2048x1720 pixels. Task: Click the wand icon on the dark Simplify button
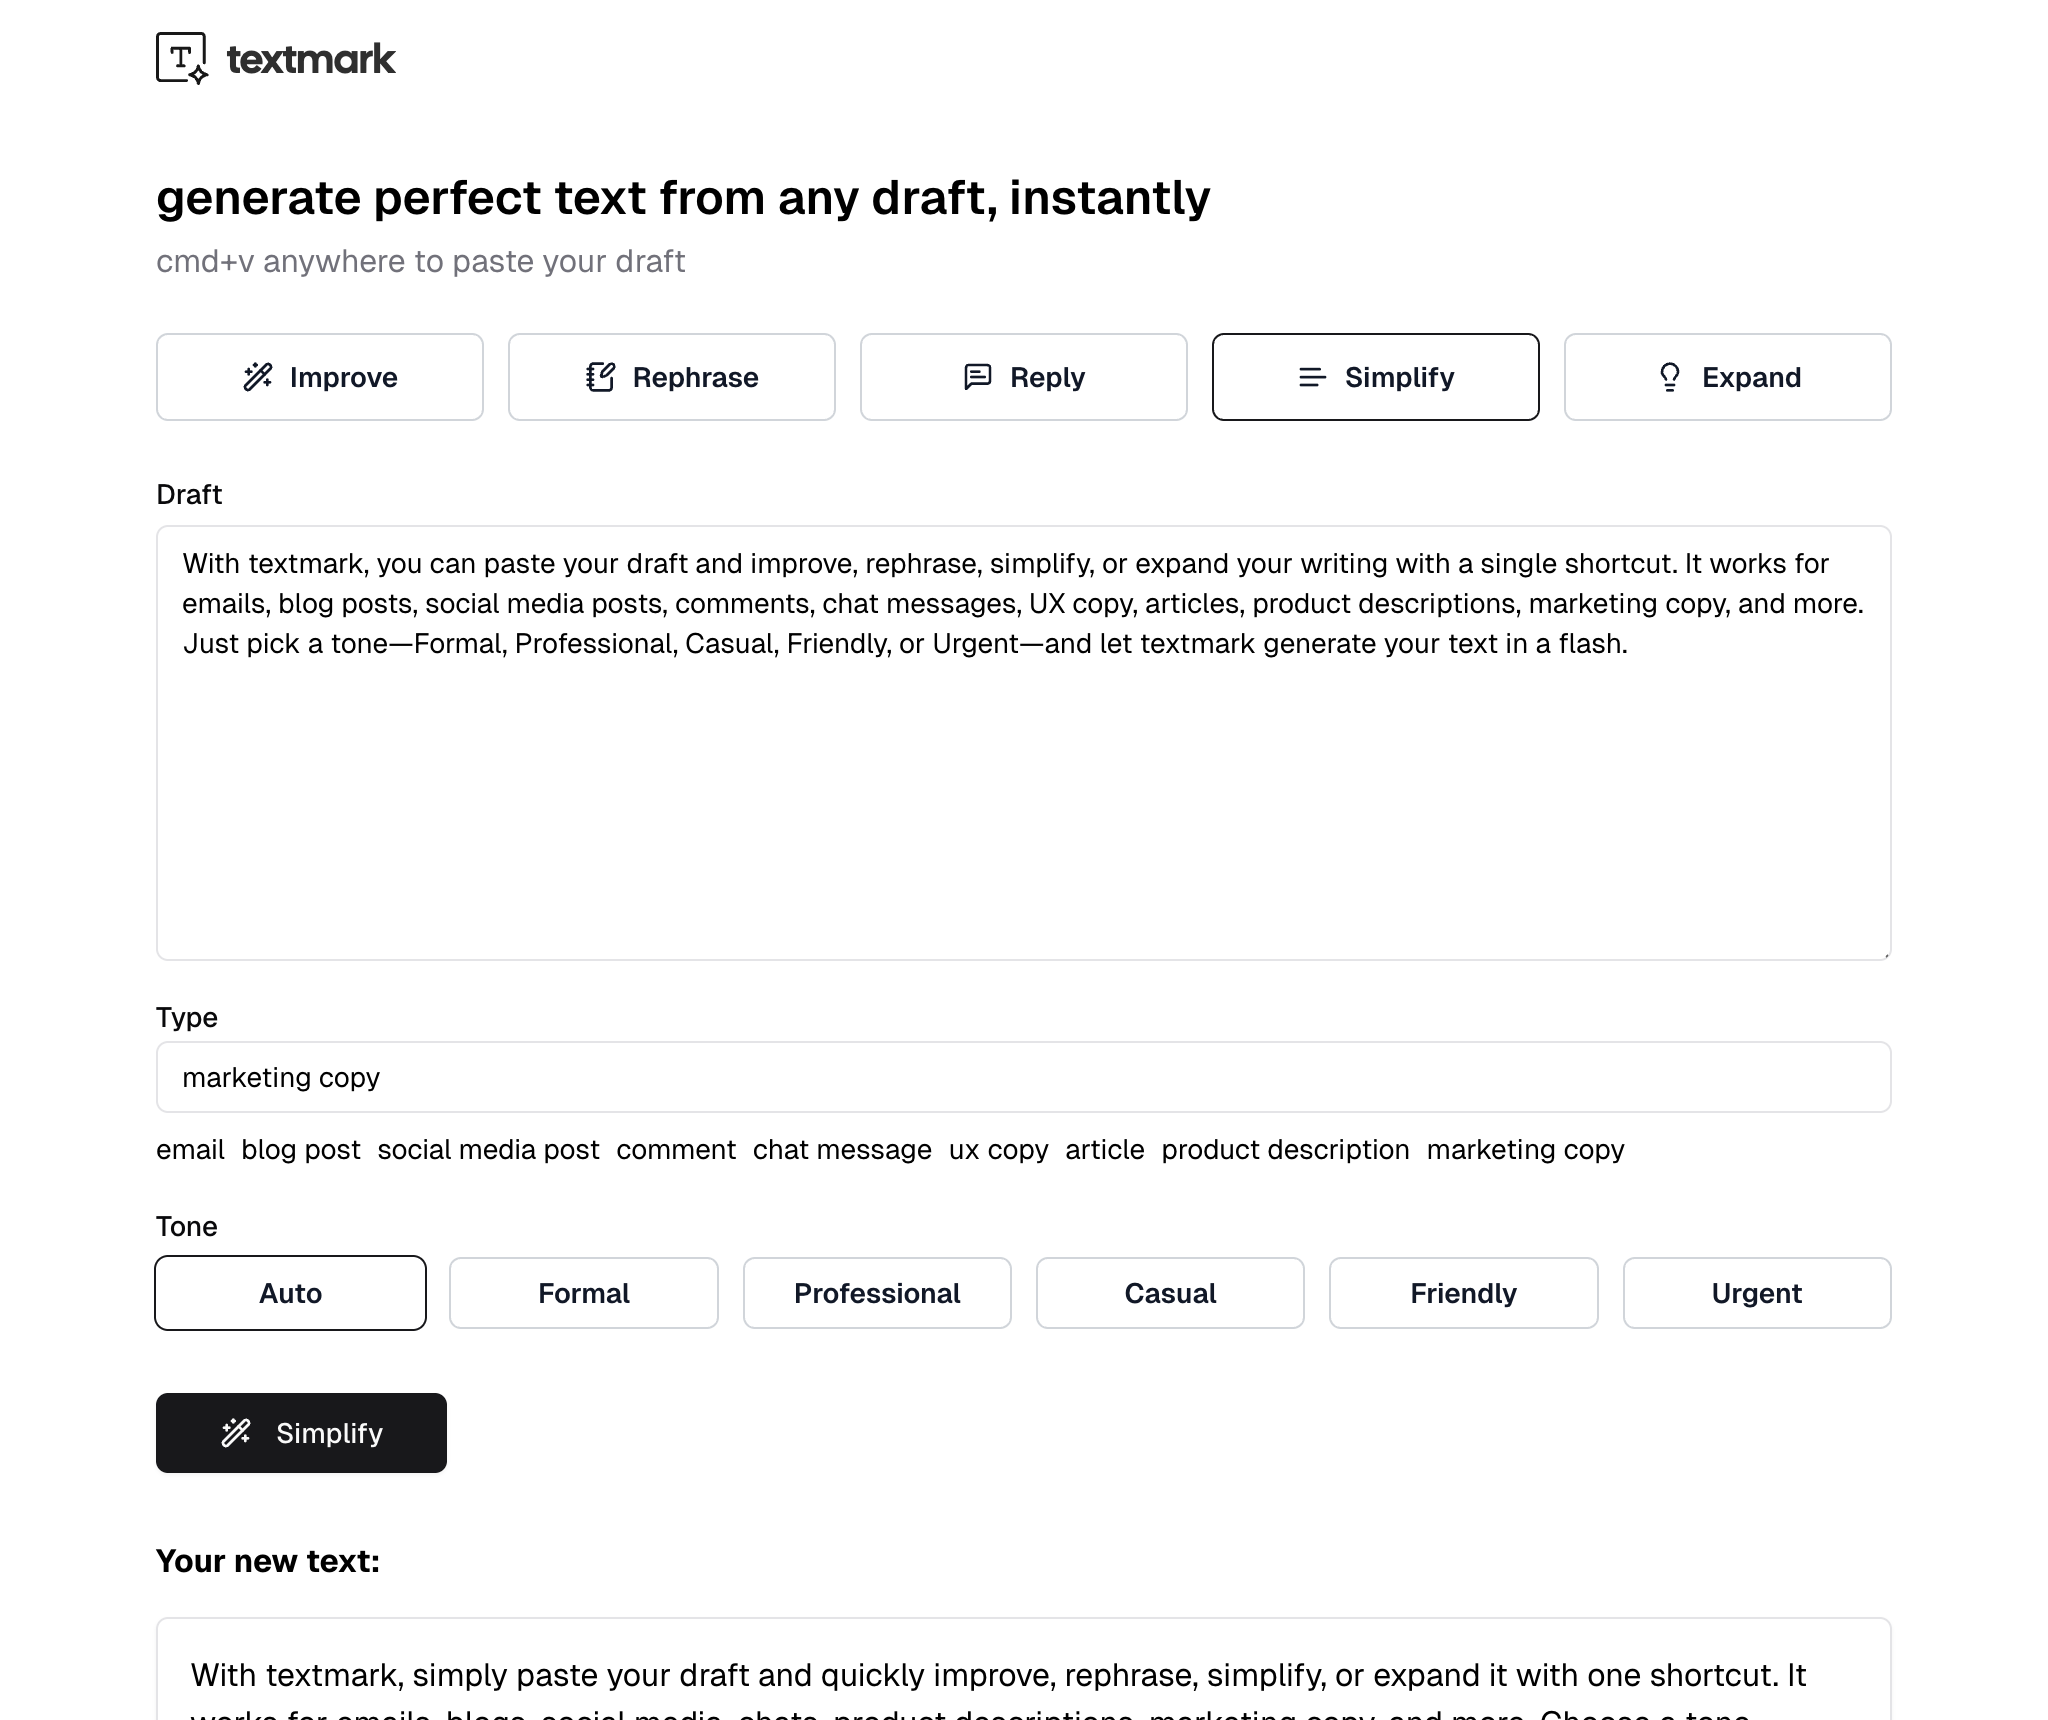(236, 1433)
